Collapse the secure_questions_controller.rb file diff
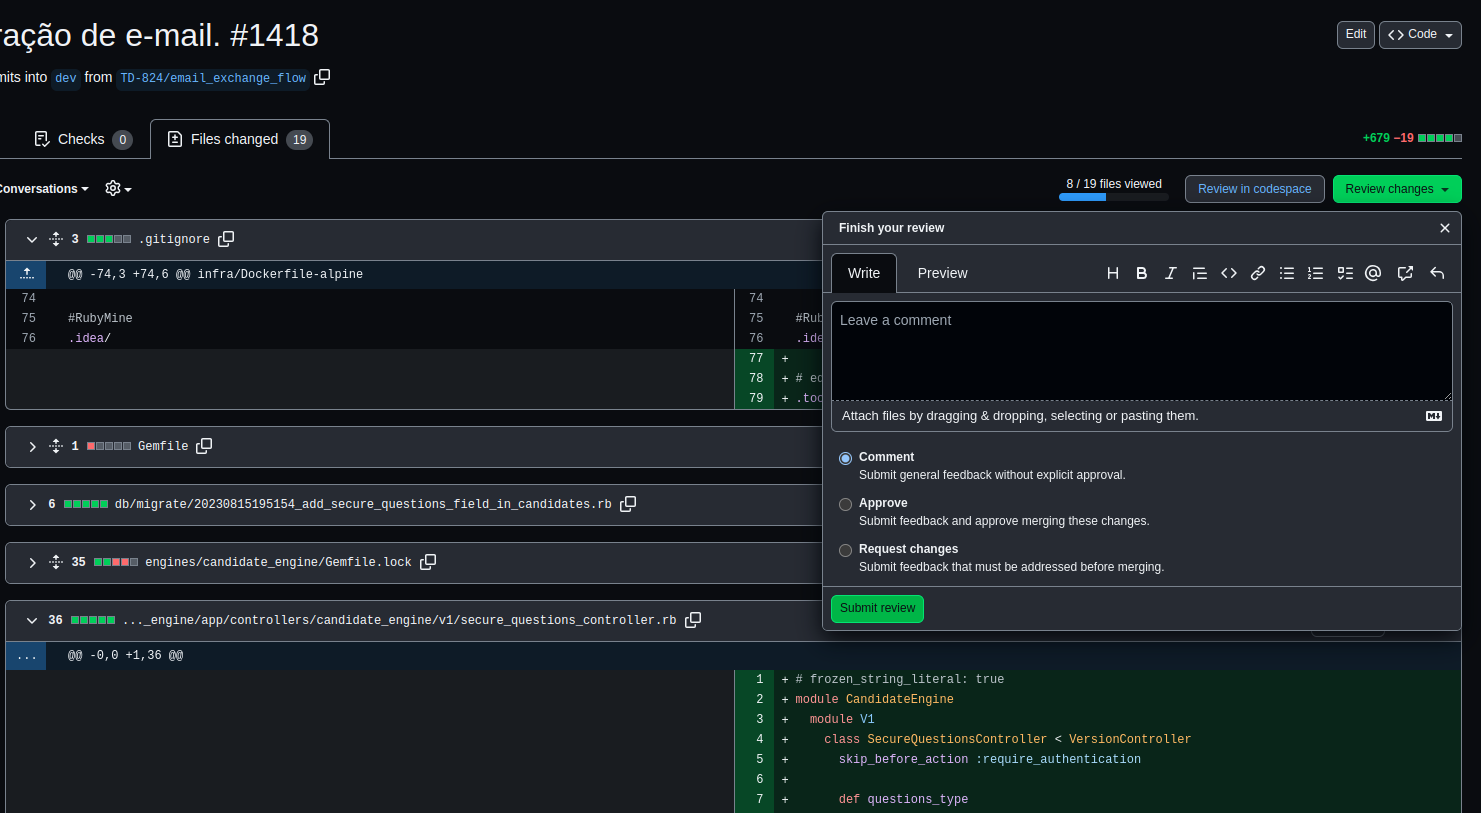The image size is (1481, 813). [x=32, y=620]
